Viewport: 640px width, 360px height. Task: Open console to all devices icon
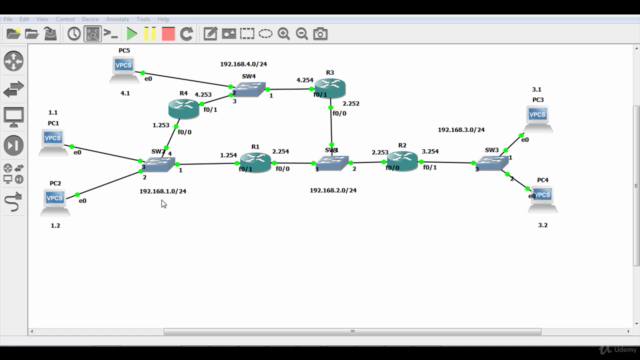[x=111, y=34]
